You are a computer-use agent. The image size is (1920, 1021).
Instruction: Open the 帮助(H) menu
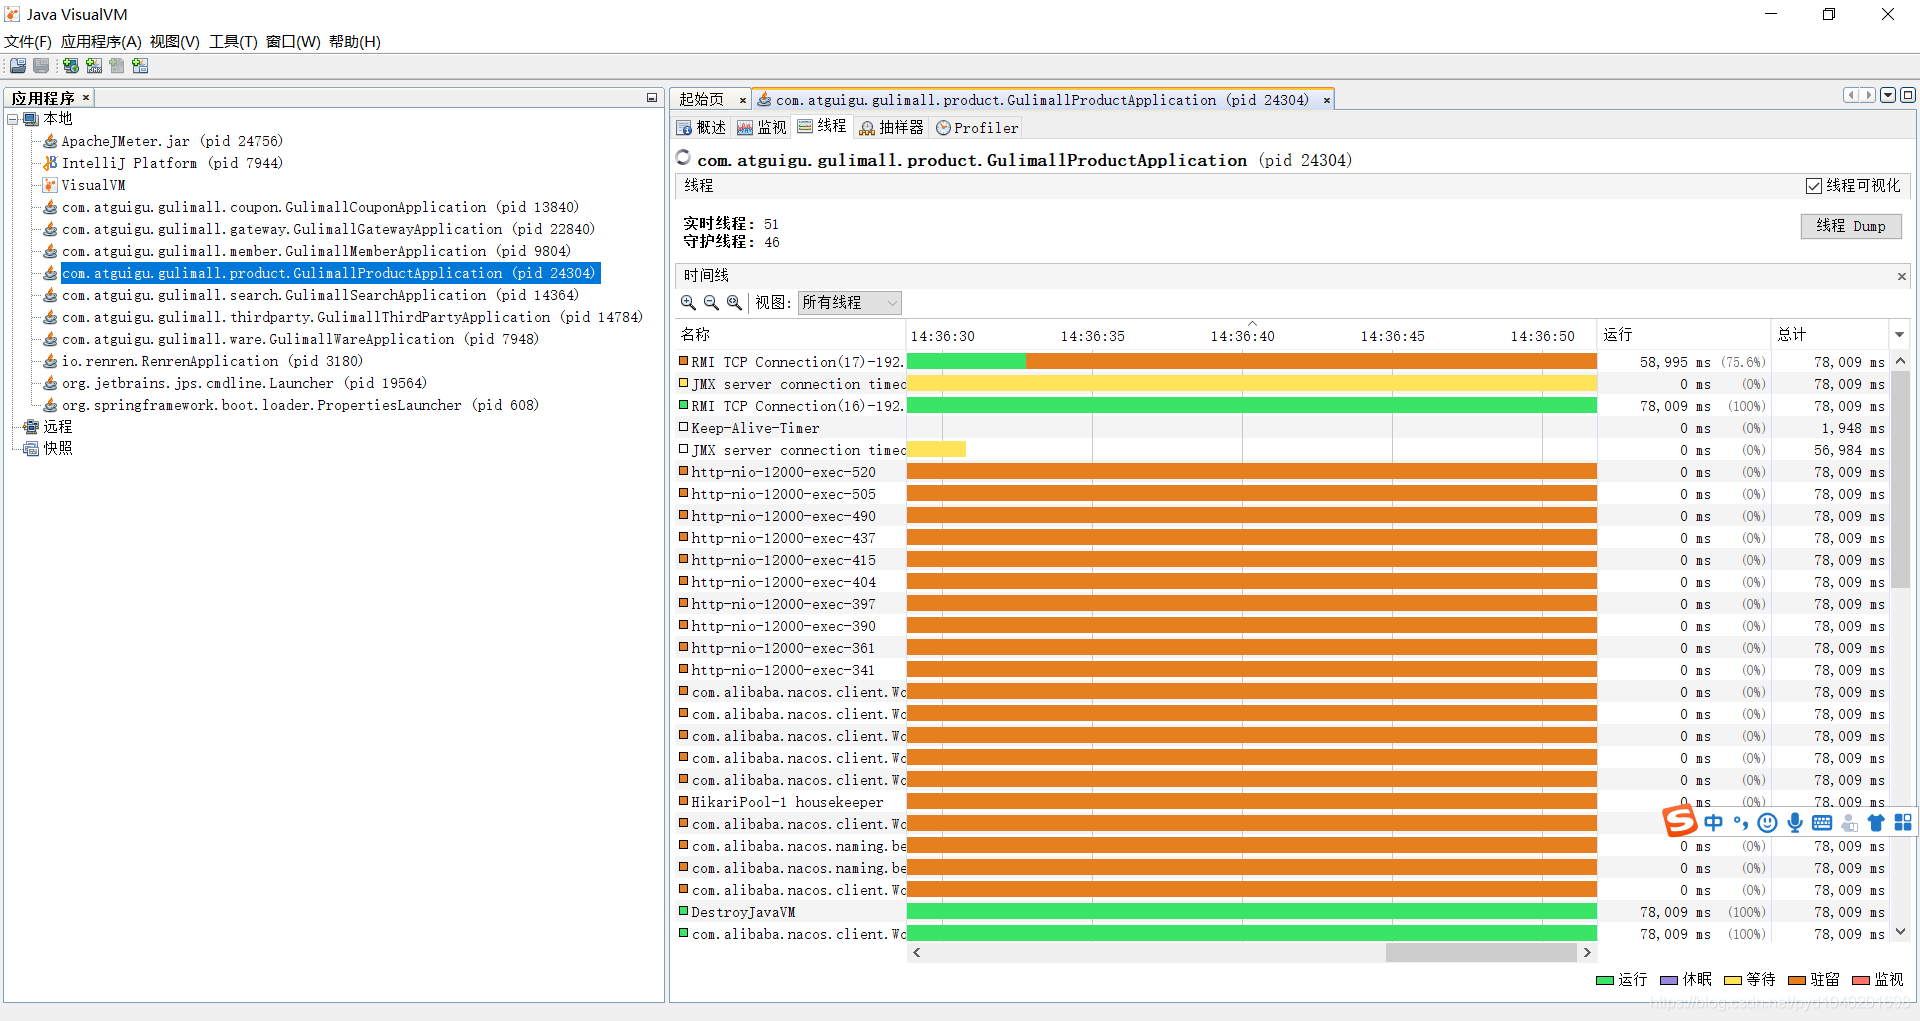(x=355, y=41)
